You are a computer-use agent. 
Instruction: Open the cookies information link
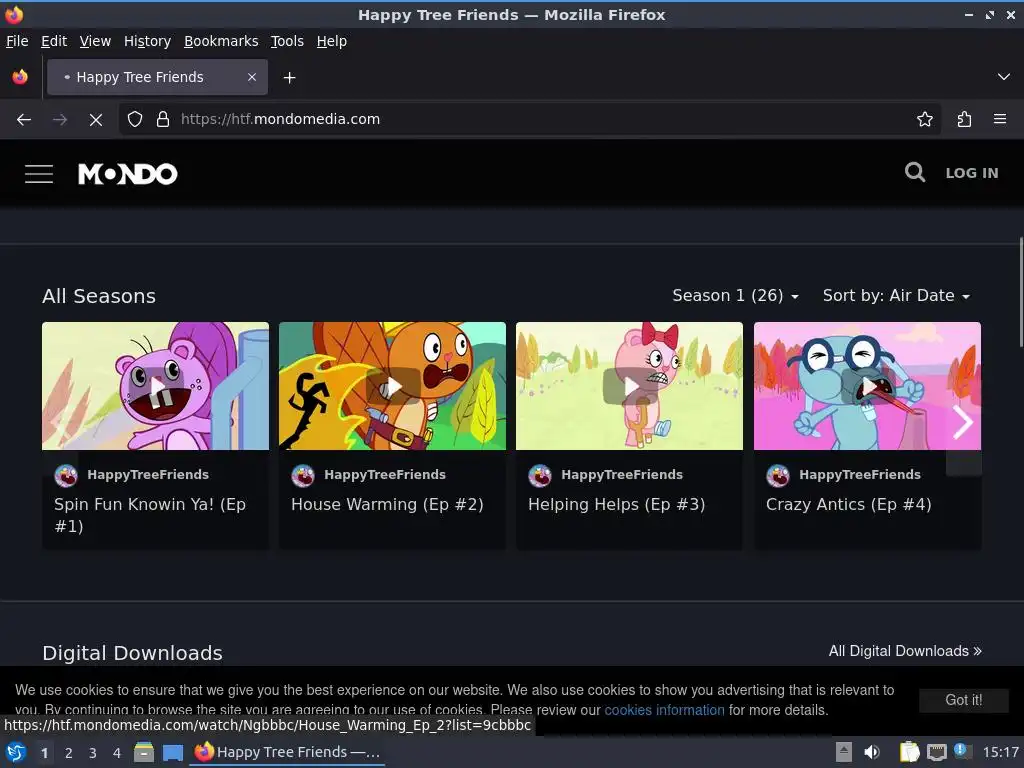pos(664,710)
